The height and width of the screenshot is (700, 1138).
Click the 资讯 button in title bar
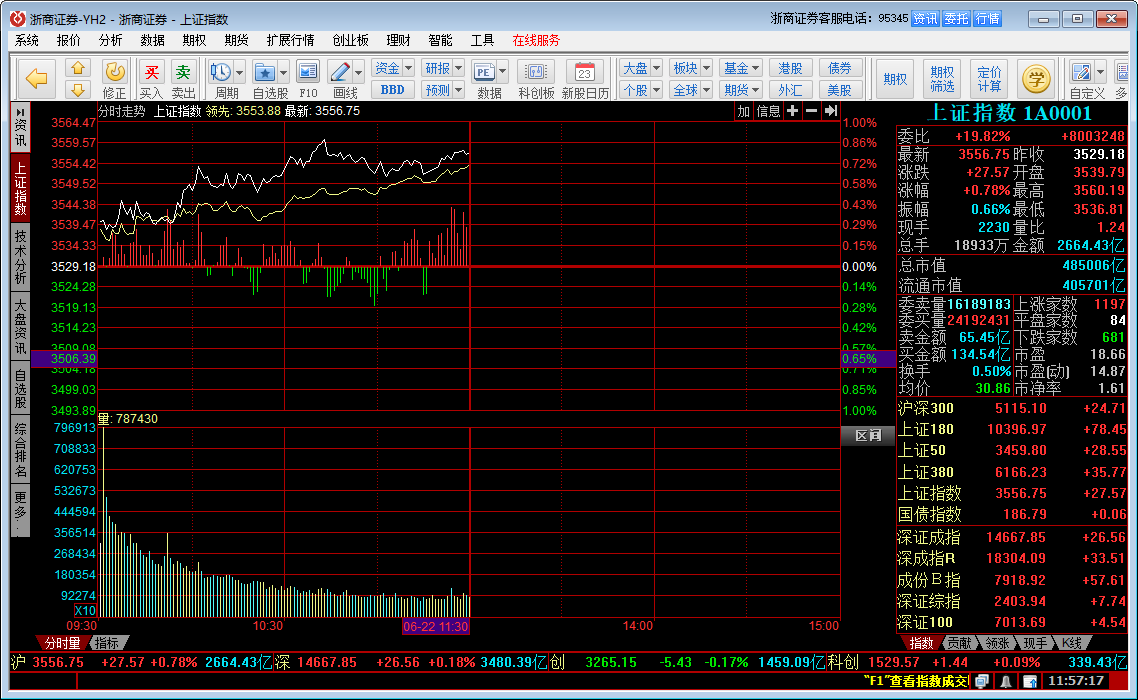[925, 19]
